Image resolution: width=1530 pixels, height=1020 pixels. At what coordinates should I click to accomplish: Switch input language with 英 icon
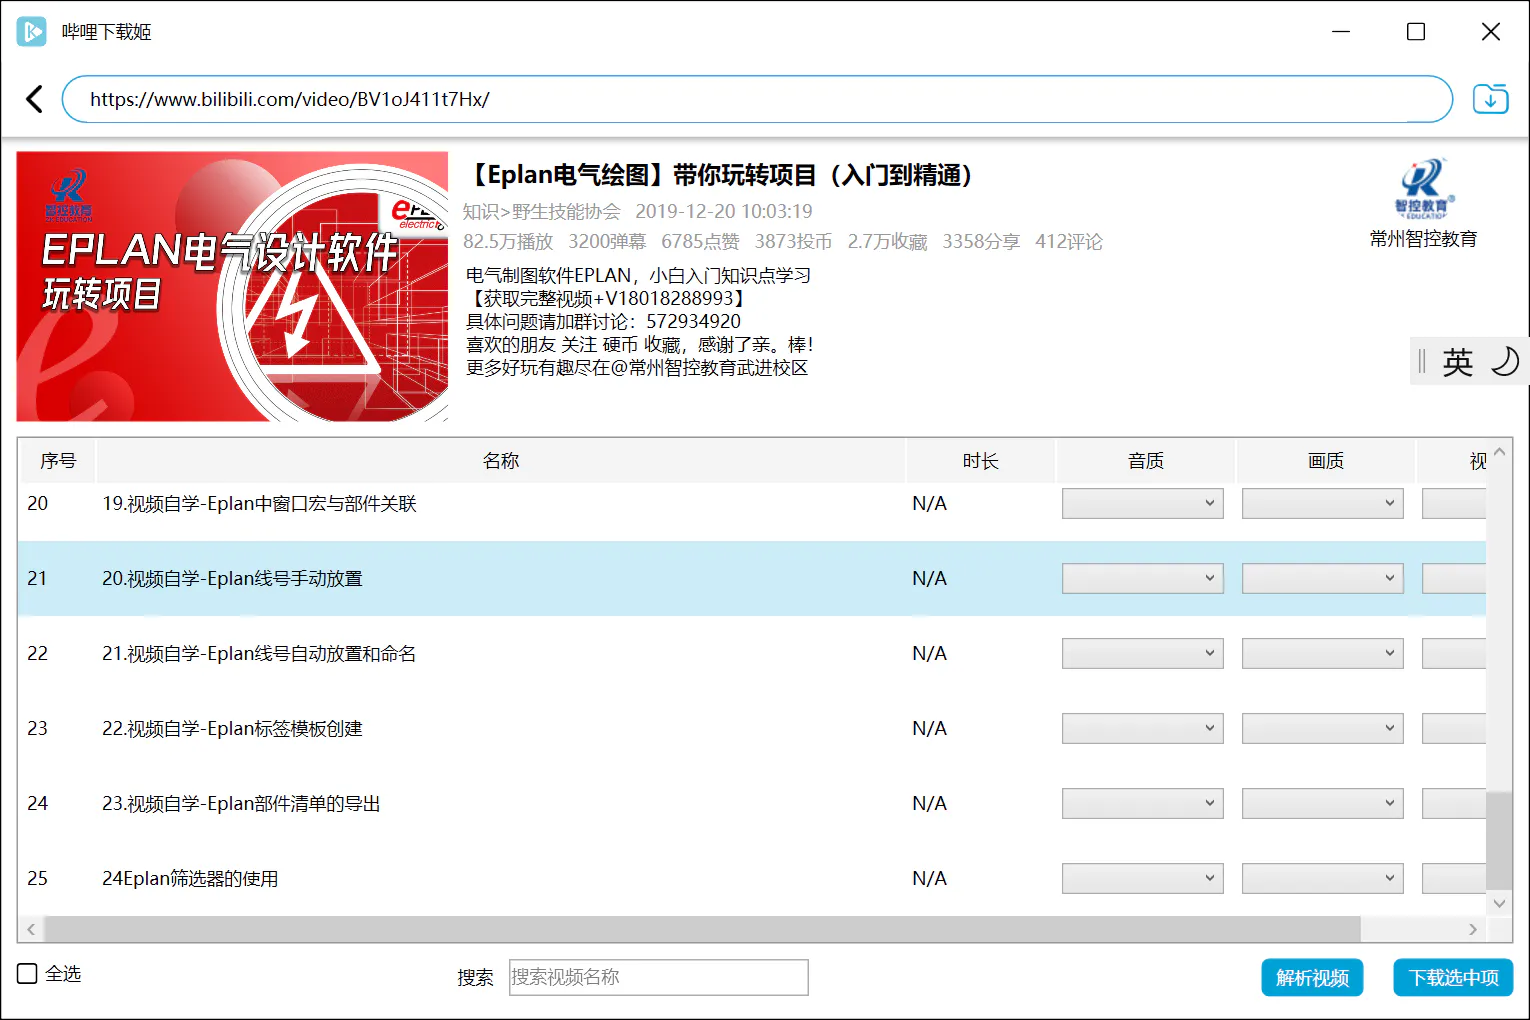pyautogui.click(x=1457, y=361)
